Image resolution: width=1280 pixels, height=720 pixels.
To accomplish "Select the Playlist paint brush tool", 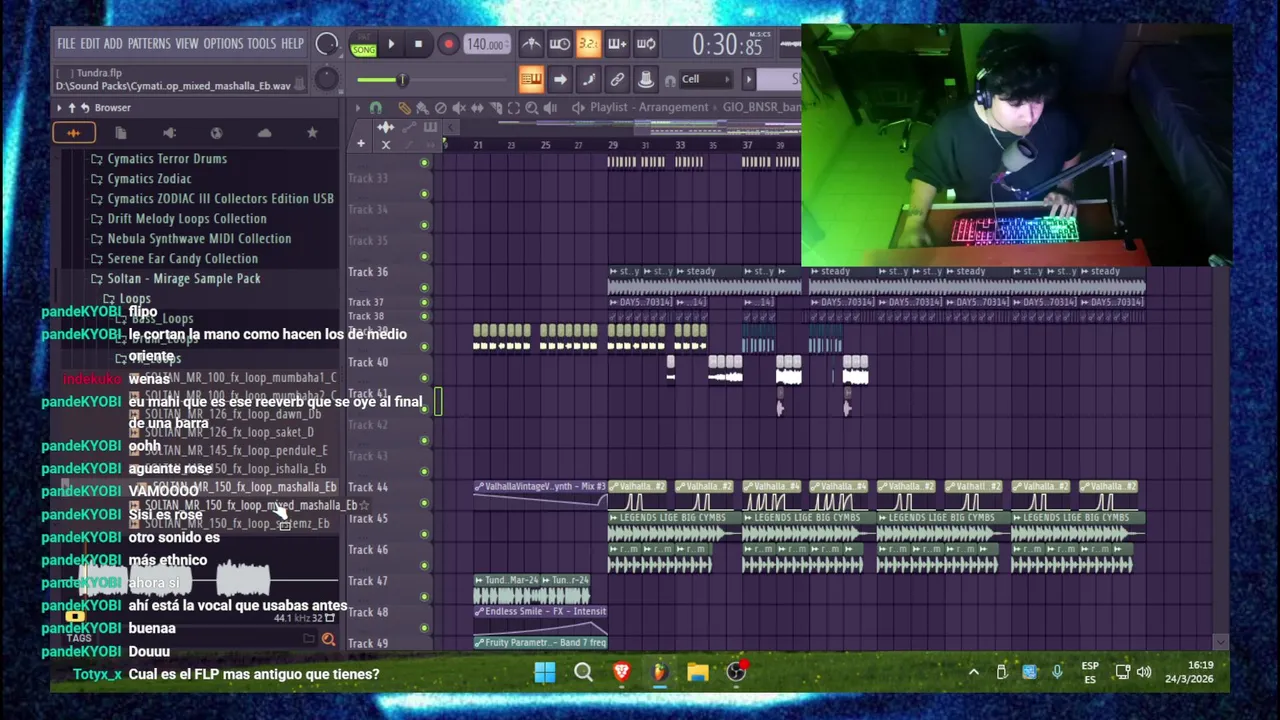I will coord(422,107).
